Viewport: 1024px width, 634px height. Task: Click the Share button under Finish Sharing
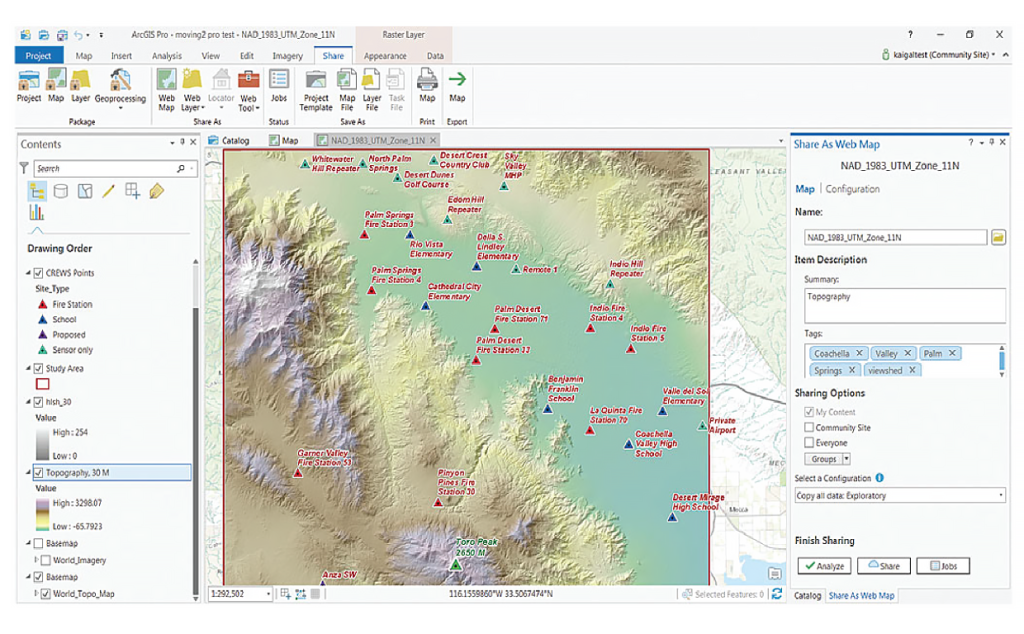884,566
